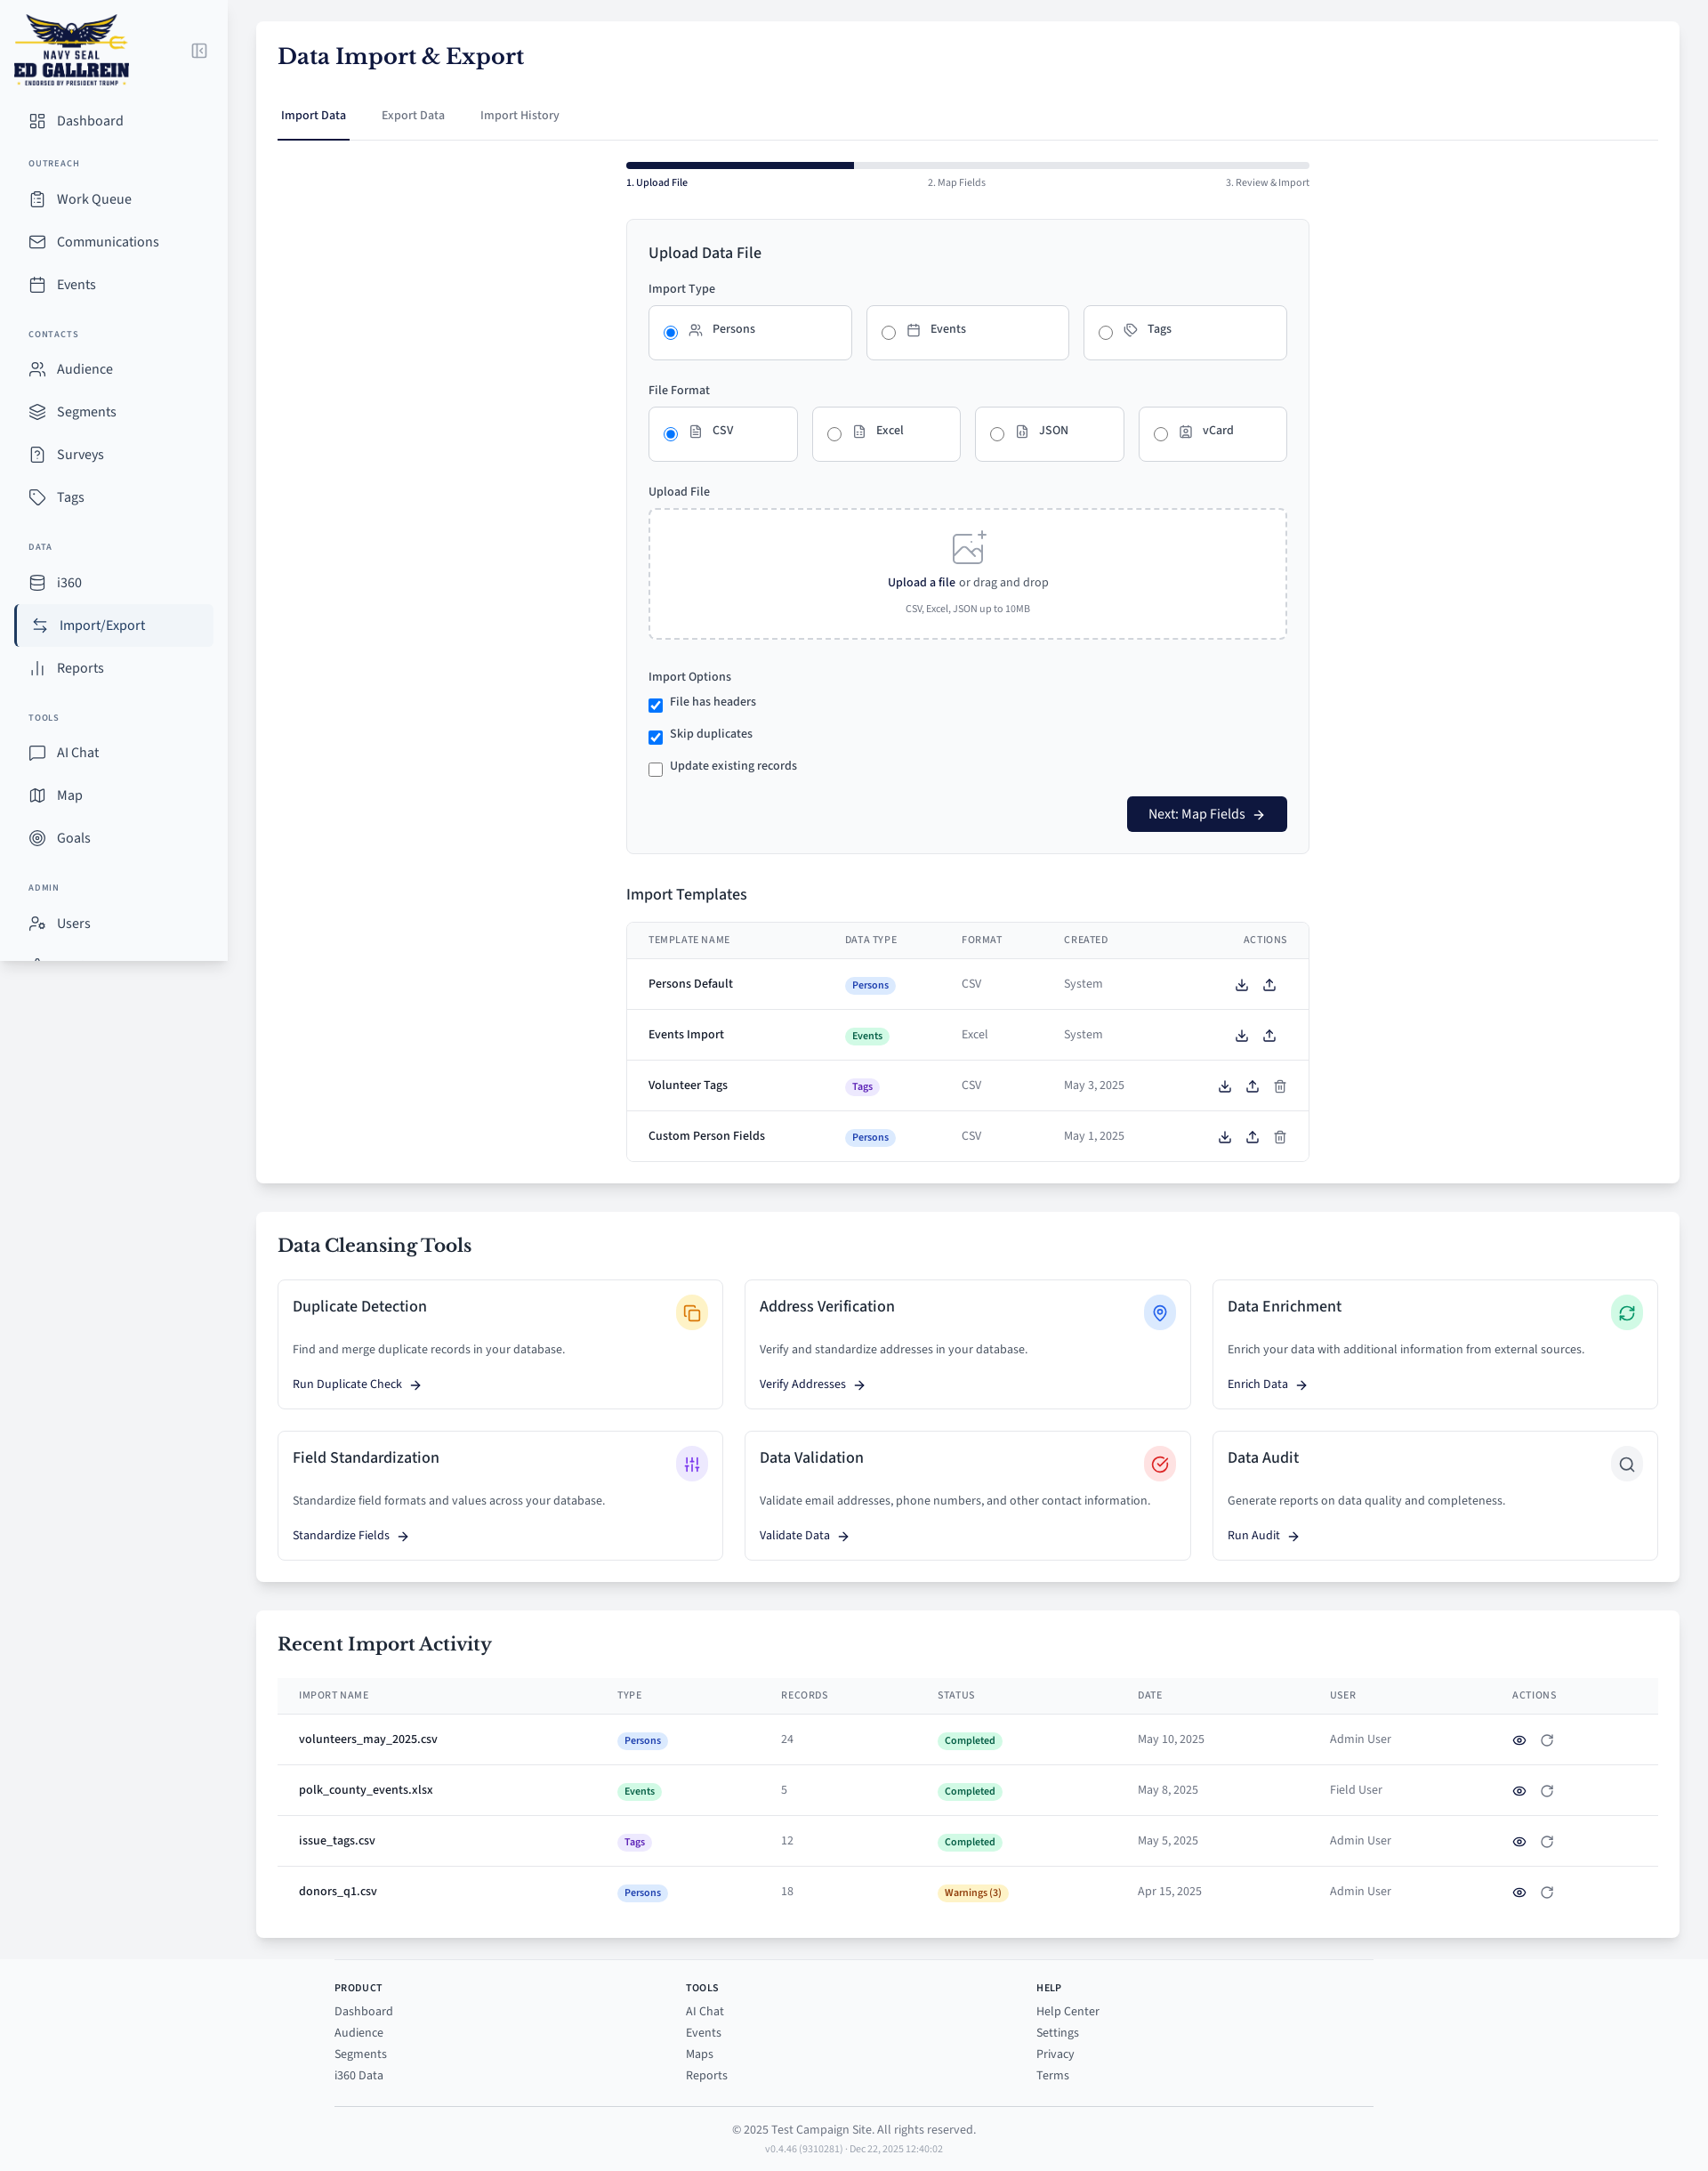Switch to the Export Data tab
1708x2171 pixels.
coord(412,116)
